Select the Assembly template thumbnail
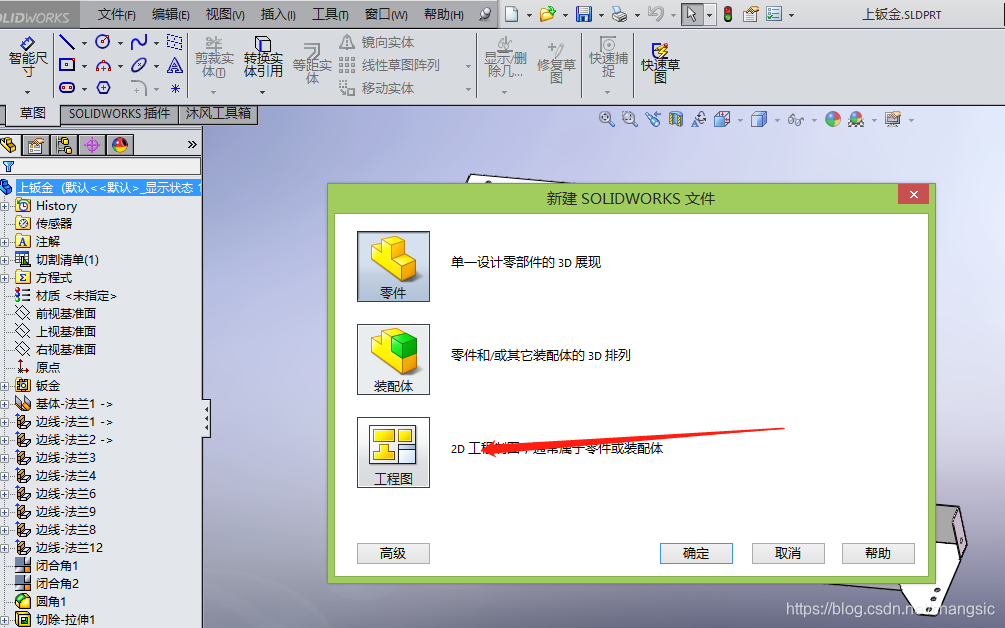Screen dimensions: 1005x628 (x=393, y=359)
